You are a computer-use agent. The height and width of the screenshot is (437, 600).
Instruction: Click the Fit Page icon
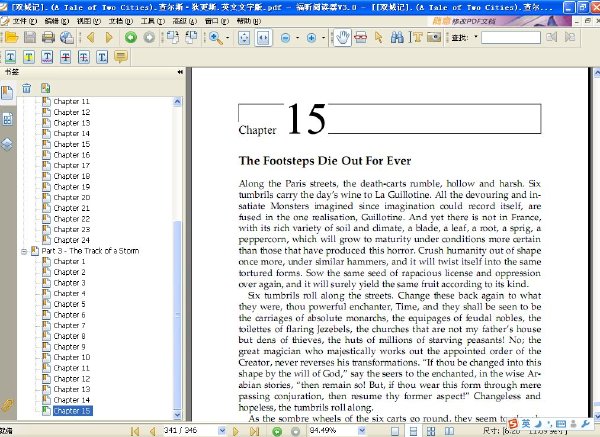[x=244, y=38]
